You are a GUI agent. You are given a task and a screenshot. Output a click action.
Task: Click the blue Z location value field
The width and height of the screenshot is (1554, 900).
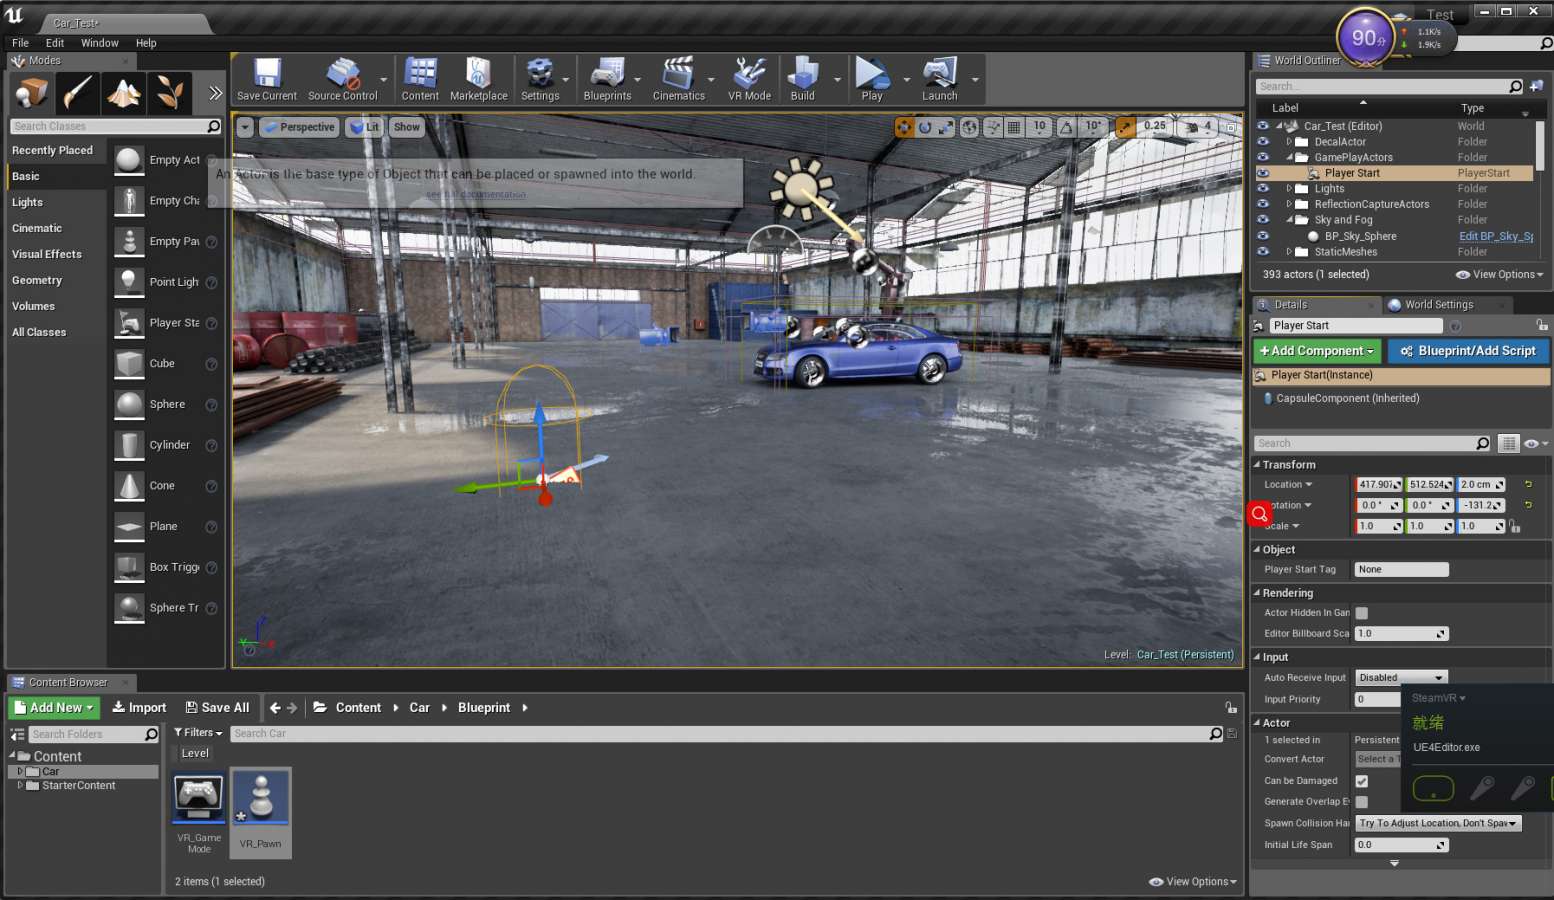pyautogui.click(x=1481, y=485)
